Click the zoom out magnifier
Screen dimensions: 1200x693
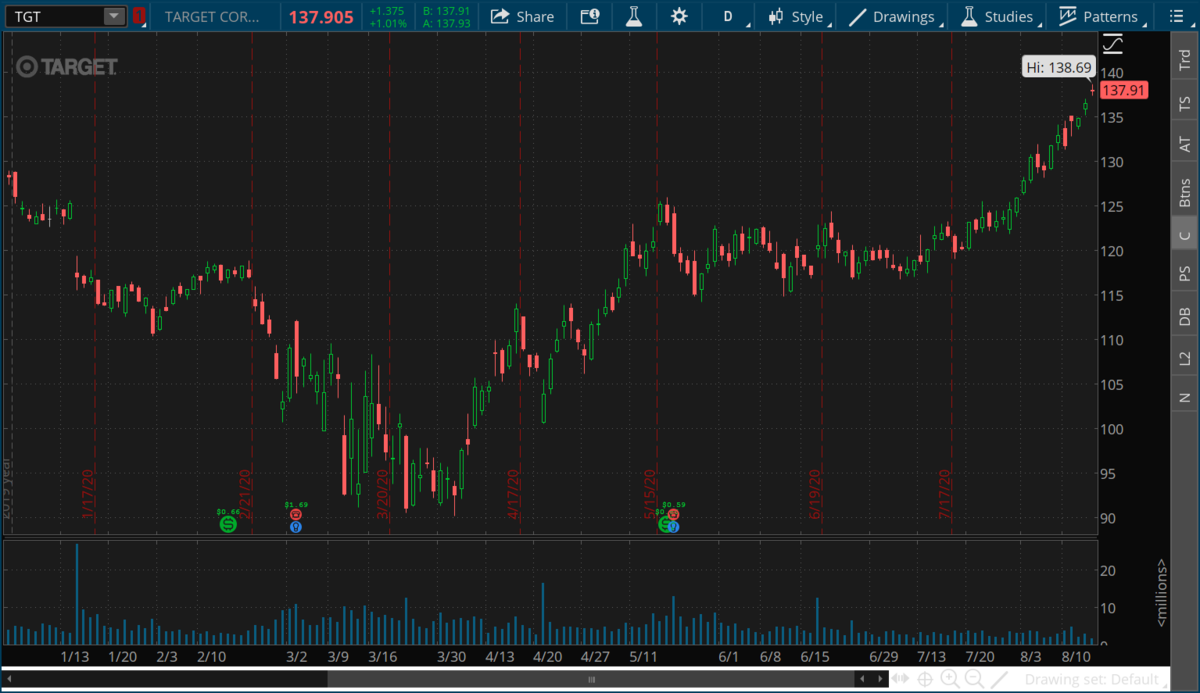click(973, 679)
